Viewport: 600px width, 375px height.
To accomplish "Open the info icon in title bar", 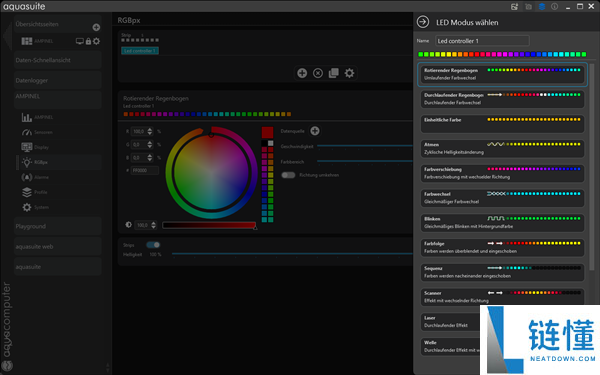I will click(x=554, y=7).
